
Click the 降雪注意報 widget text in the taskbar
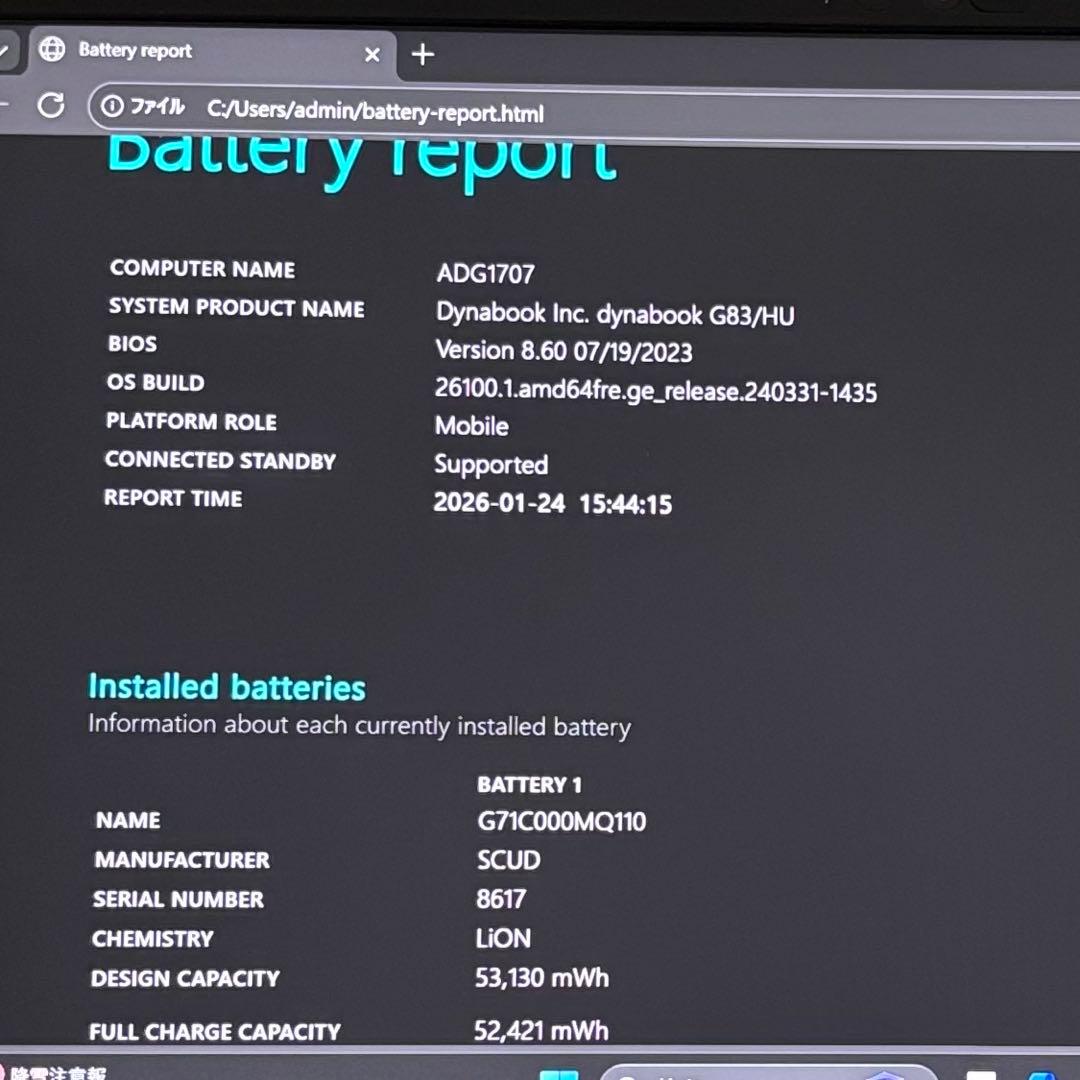[x=60, y=1071]
